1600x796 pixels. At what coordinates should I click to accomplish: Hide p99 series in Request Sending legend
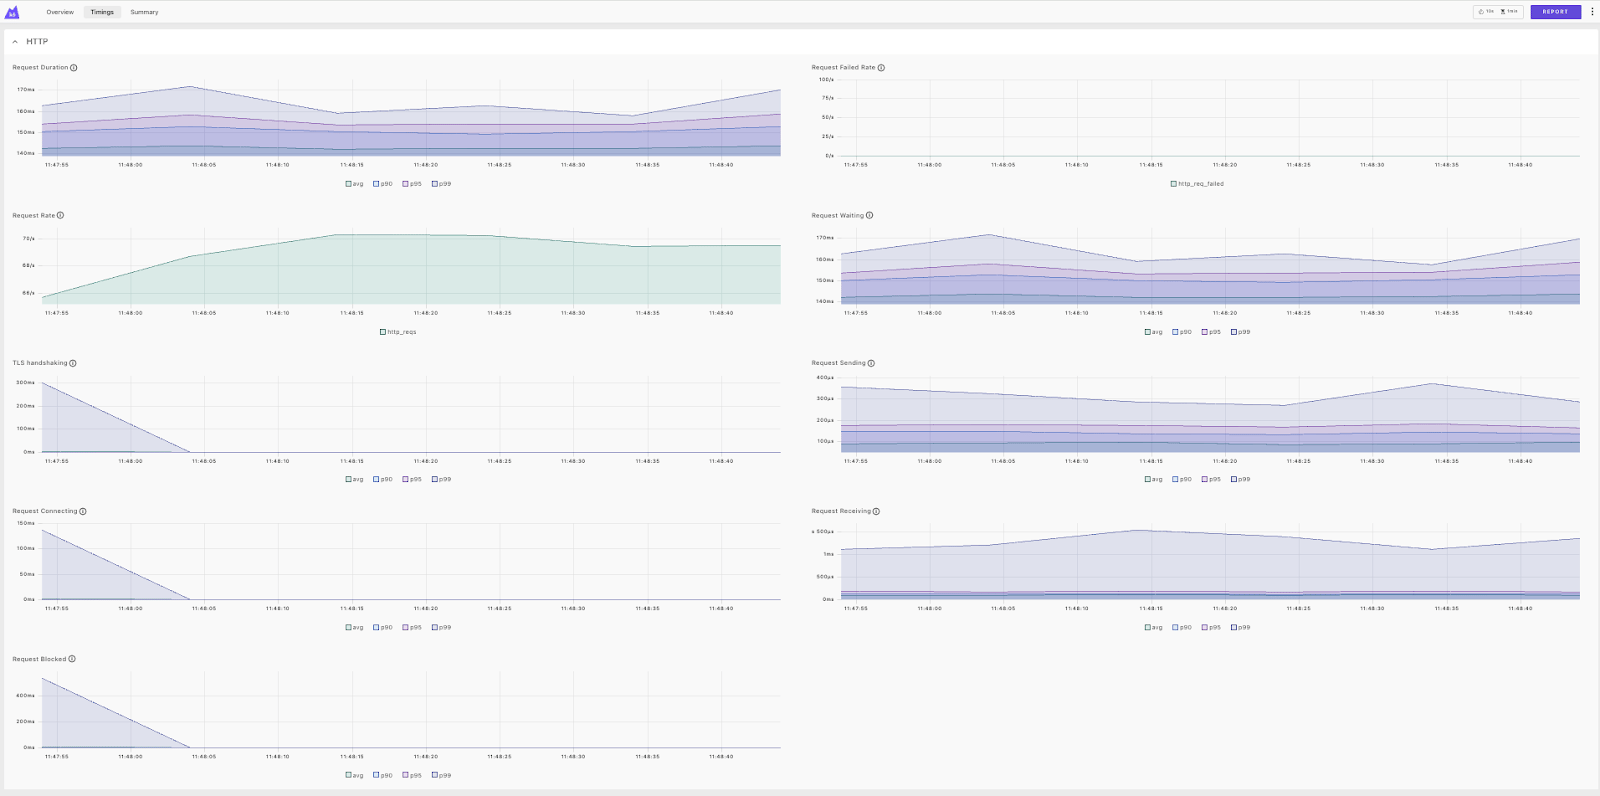click(x=1241, y=480)
